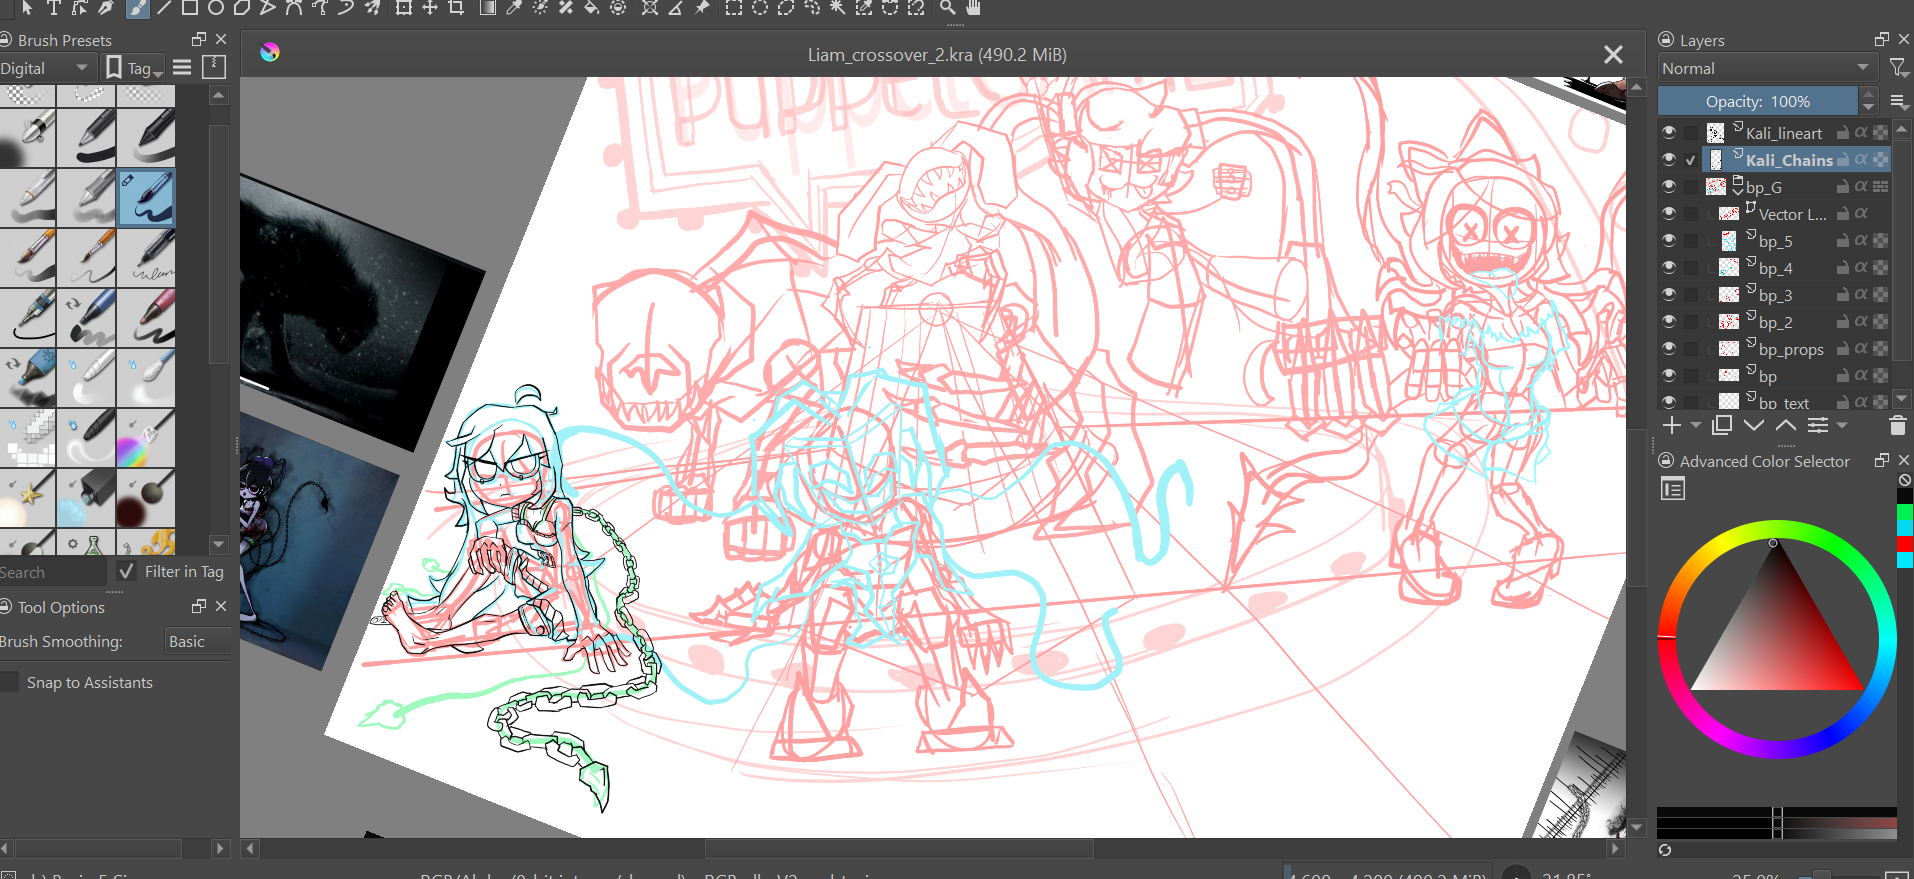Select the Elliptical Selection tool
The image size is (1914, 879).
[x=760, y=8]
